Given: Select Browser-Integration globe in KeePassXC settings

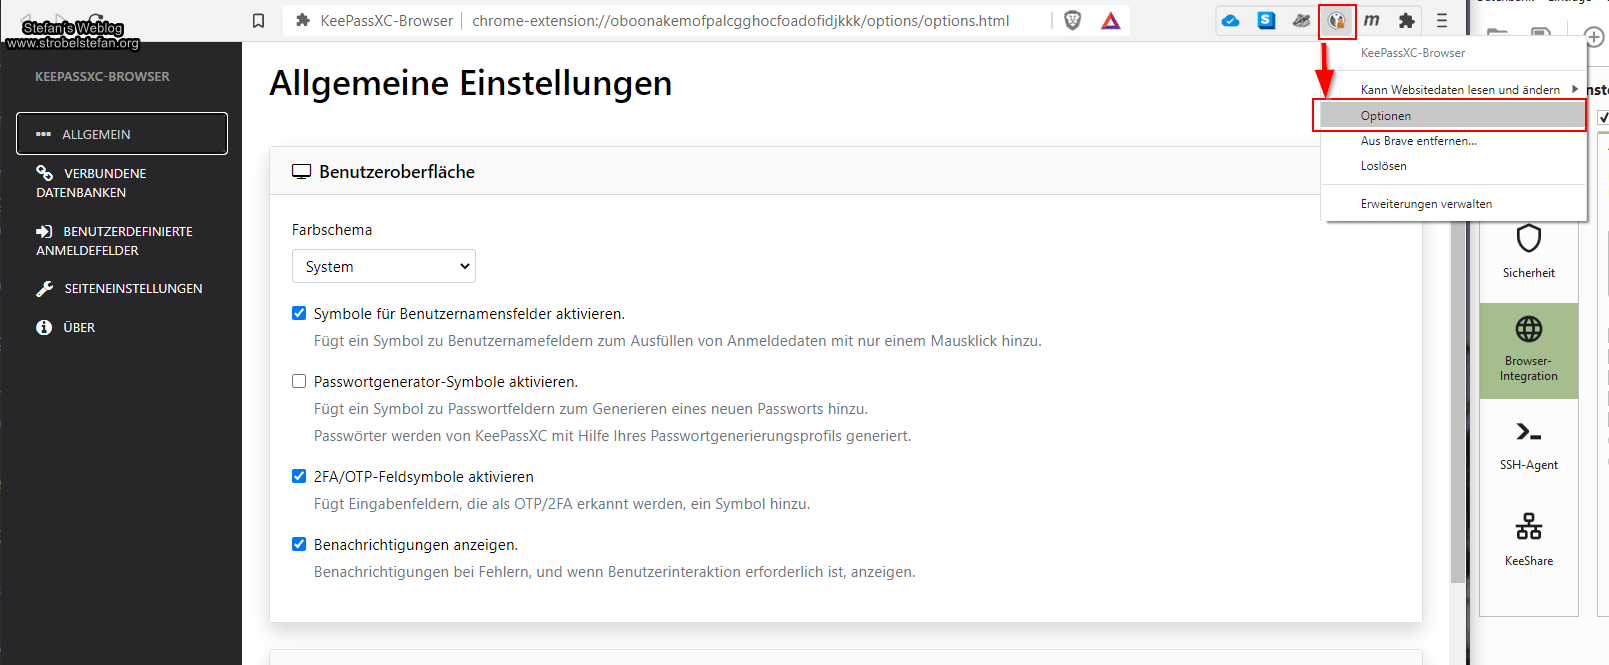Looking at the screenshot, I should coord(1528,349).
